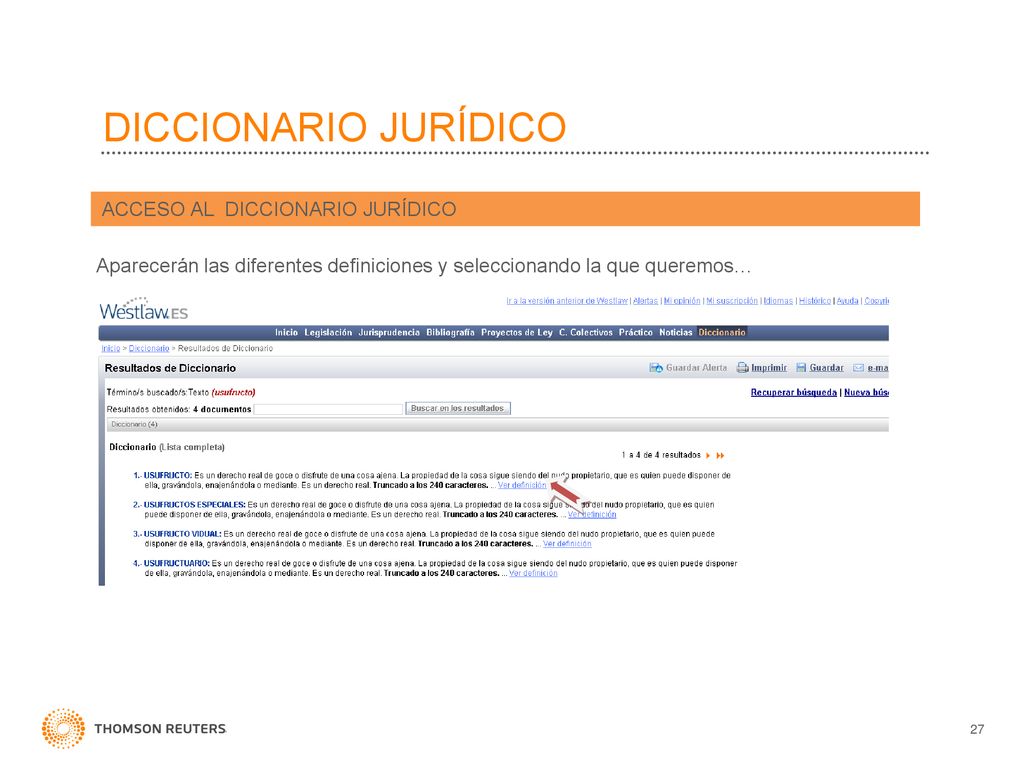This screenshot has height=768, width=1024.
Task: Open the Noticias section
Action: coord(675,332)
